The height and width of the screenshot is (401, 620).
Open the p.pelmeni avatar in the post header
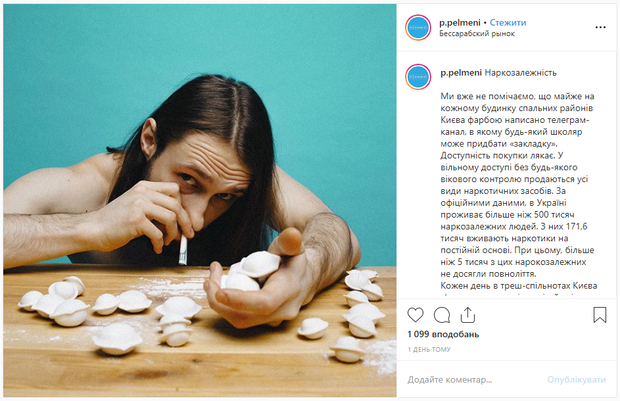tap(418, 27)
